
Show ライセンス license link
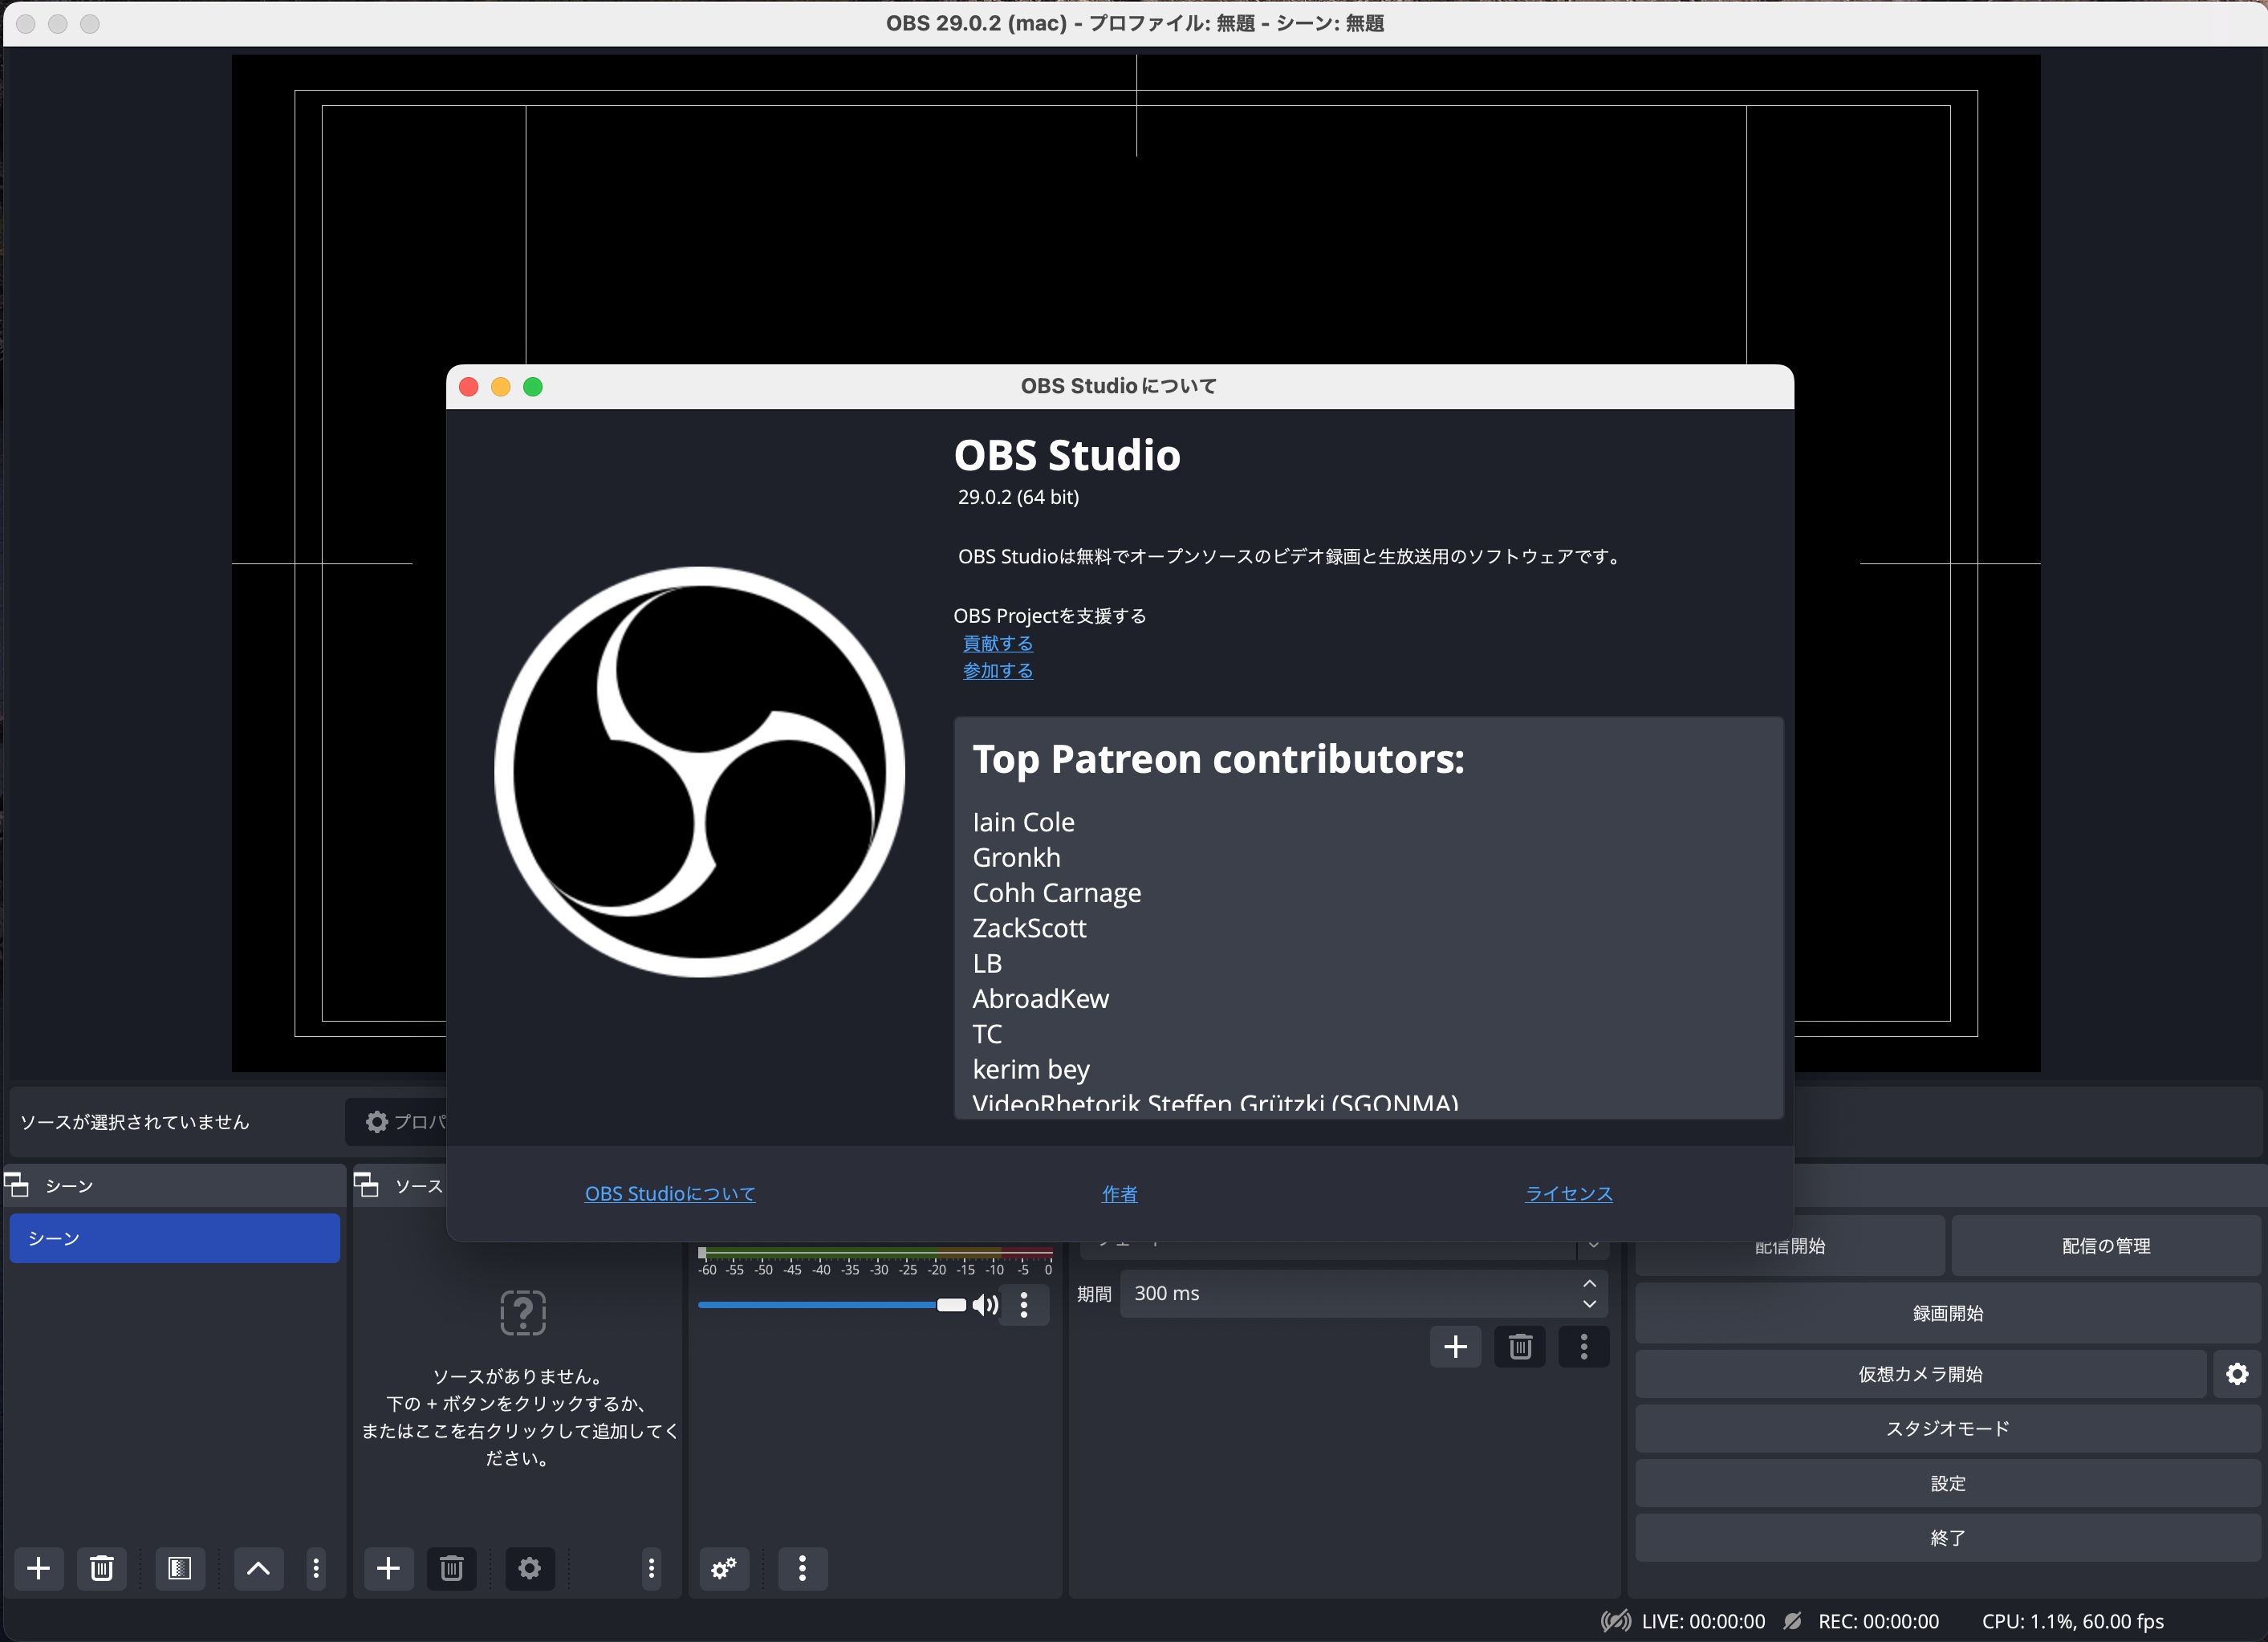pyautogui.click(x=1569, y=1194)
